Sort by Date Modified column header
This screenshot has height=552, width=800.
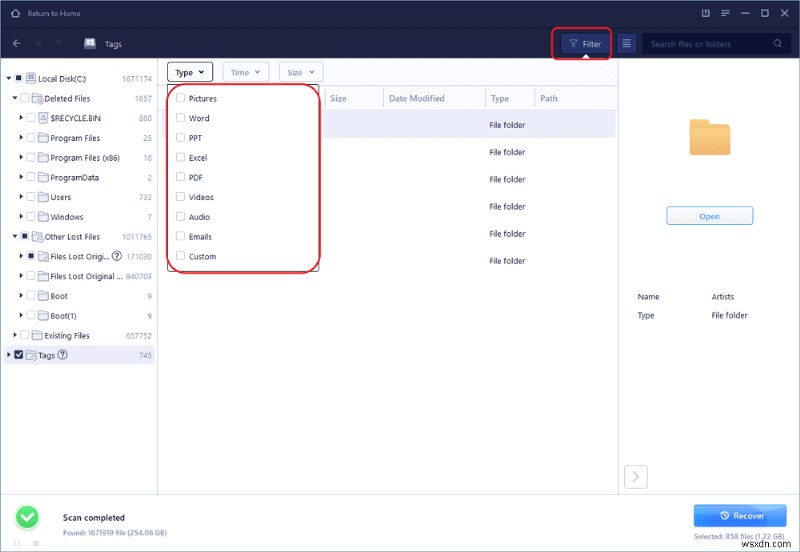[x=416, y=98]
